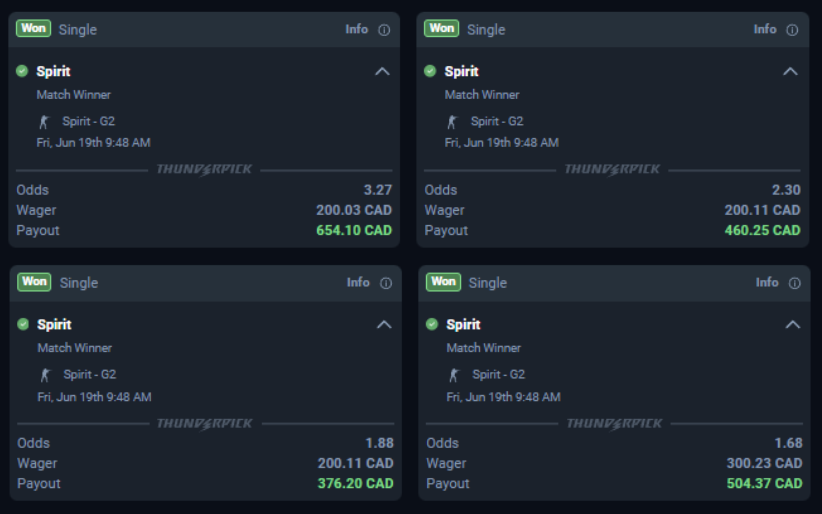Click Counter-Strike game icon on 376.20 CAD payout bet

46,375
